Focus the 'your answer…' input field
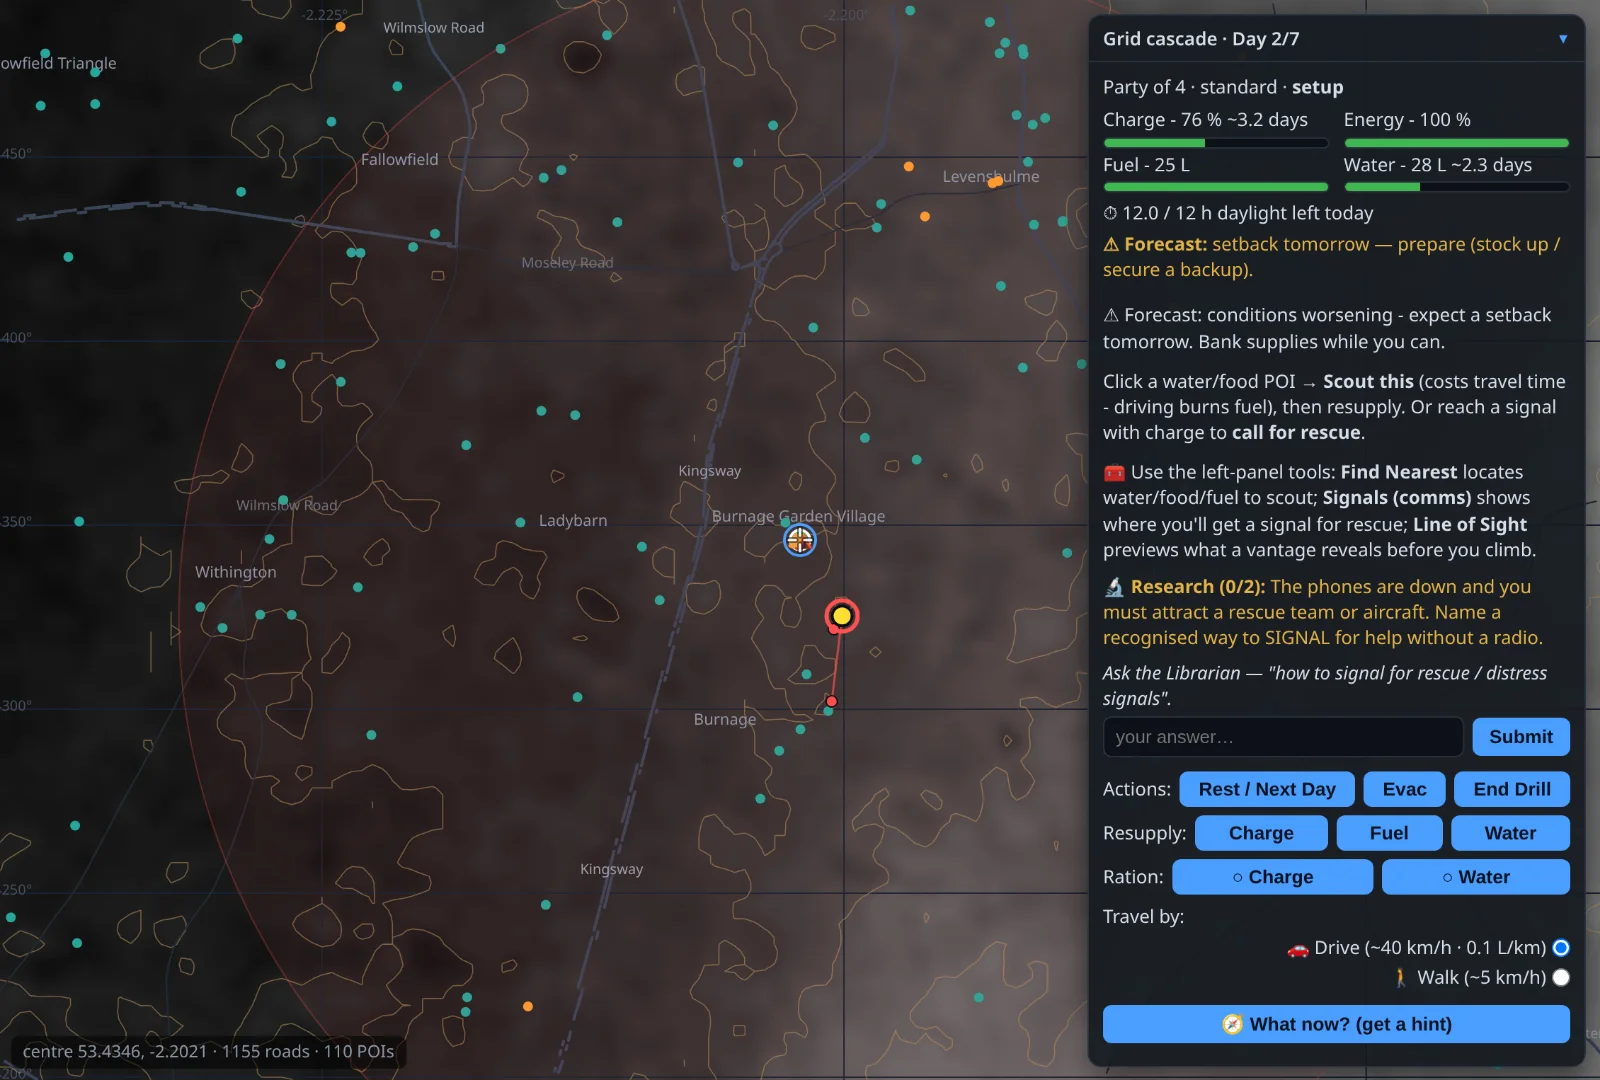1600x1080 pixels. tap(1283, 737)
